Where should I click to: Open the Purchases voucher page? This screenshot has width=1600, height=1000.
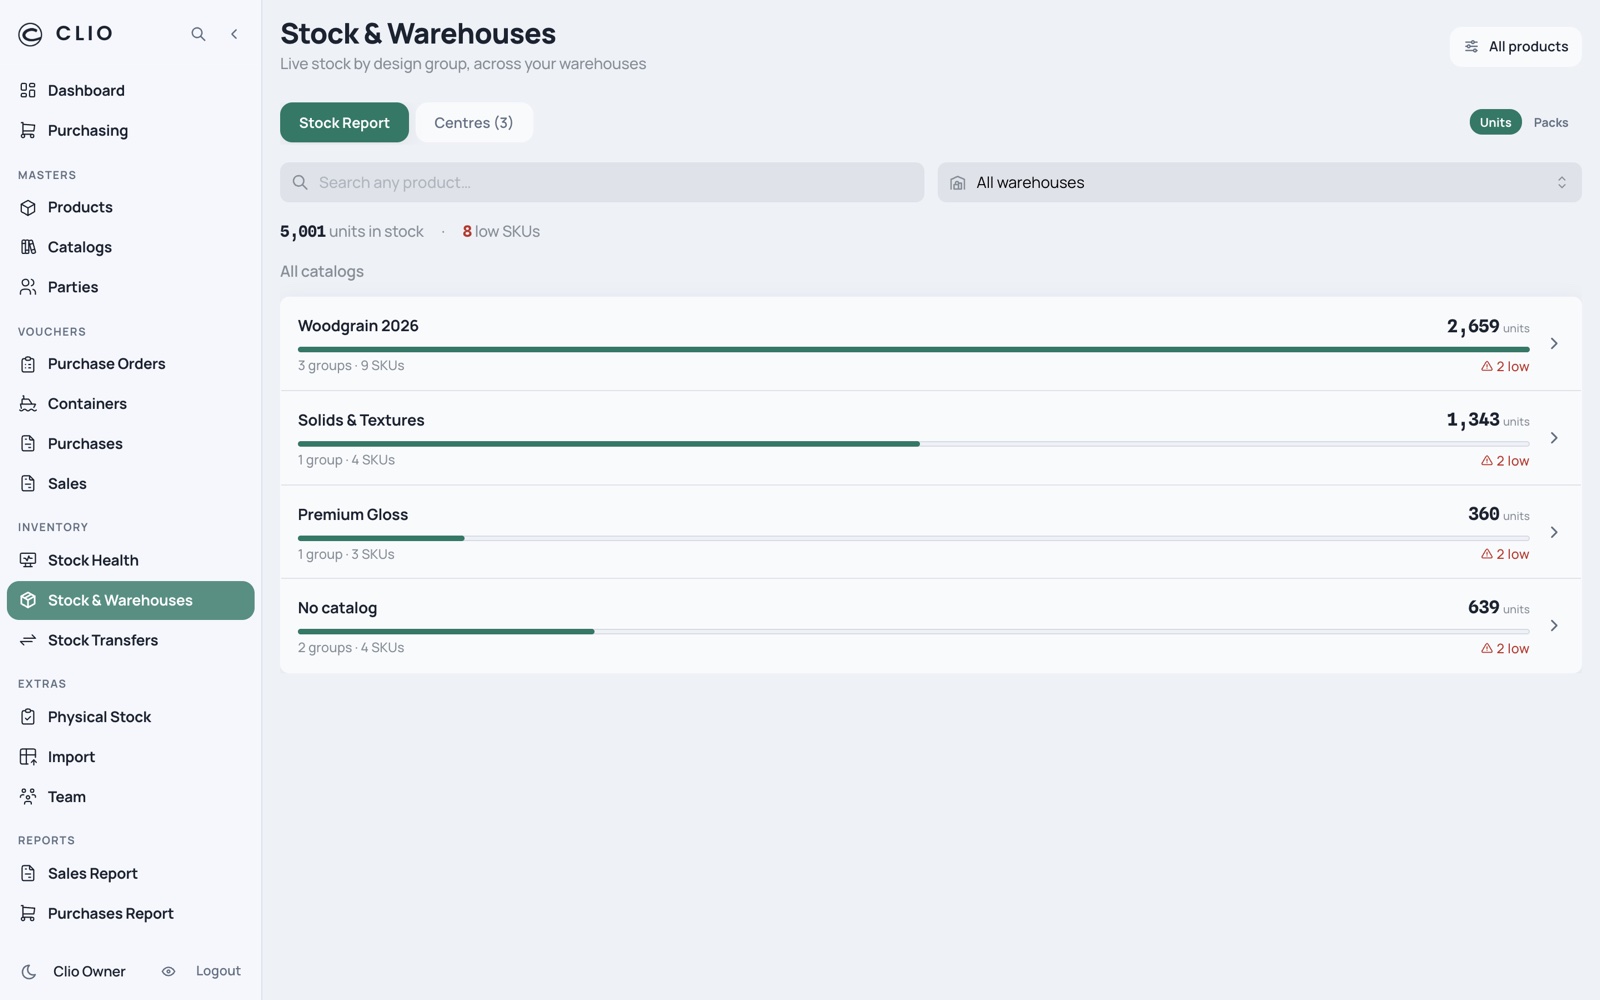[x=131, y=444]
